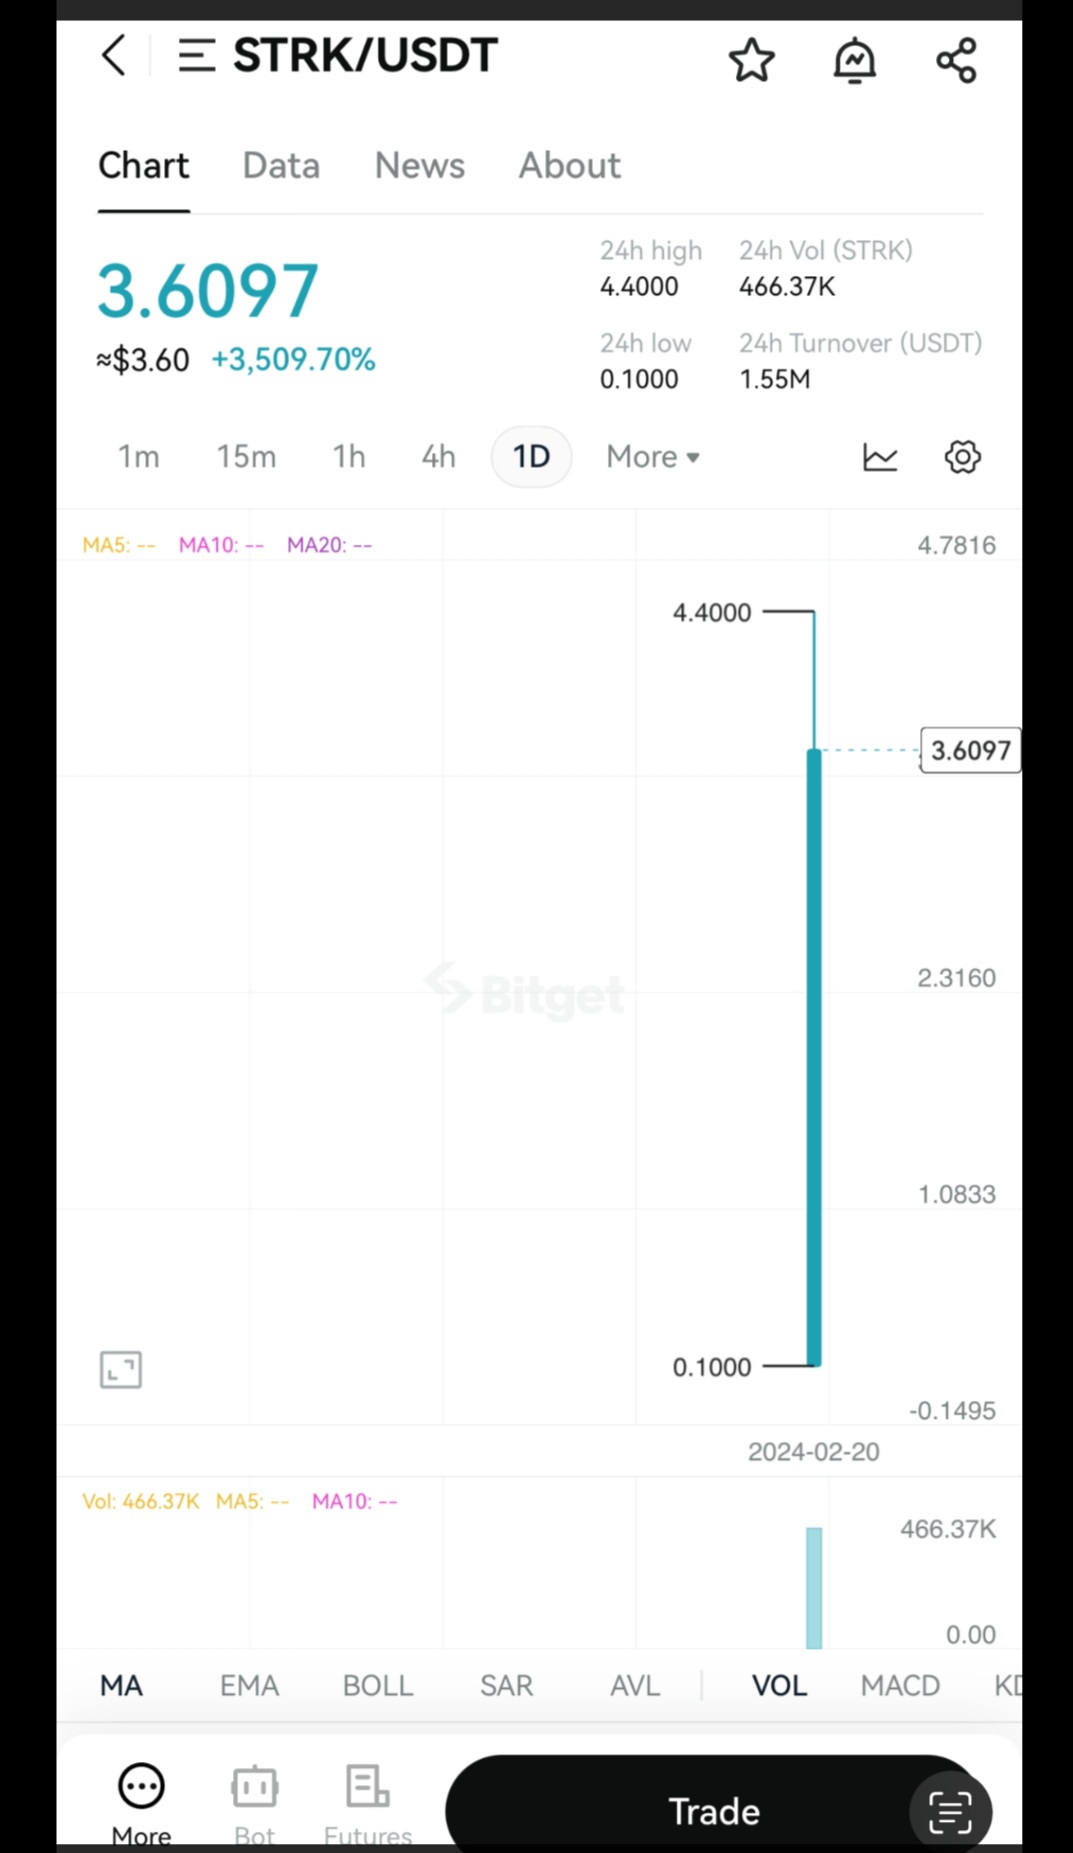Open the News tab

pyautogui.click(x=419, y=166)
